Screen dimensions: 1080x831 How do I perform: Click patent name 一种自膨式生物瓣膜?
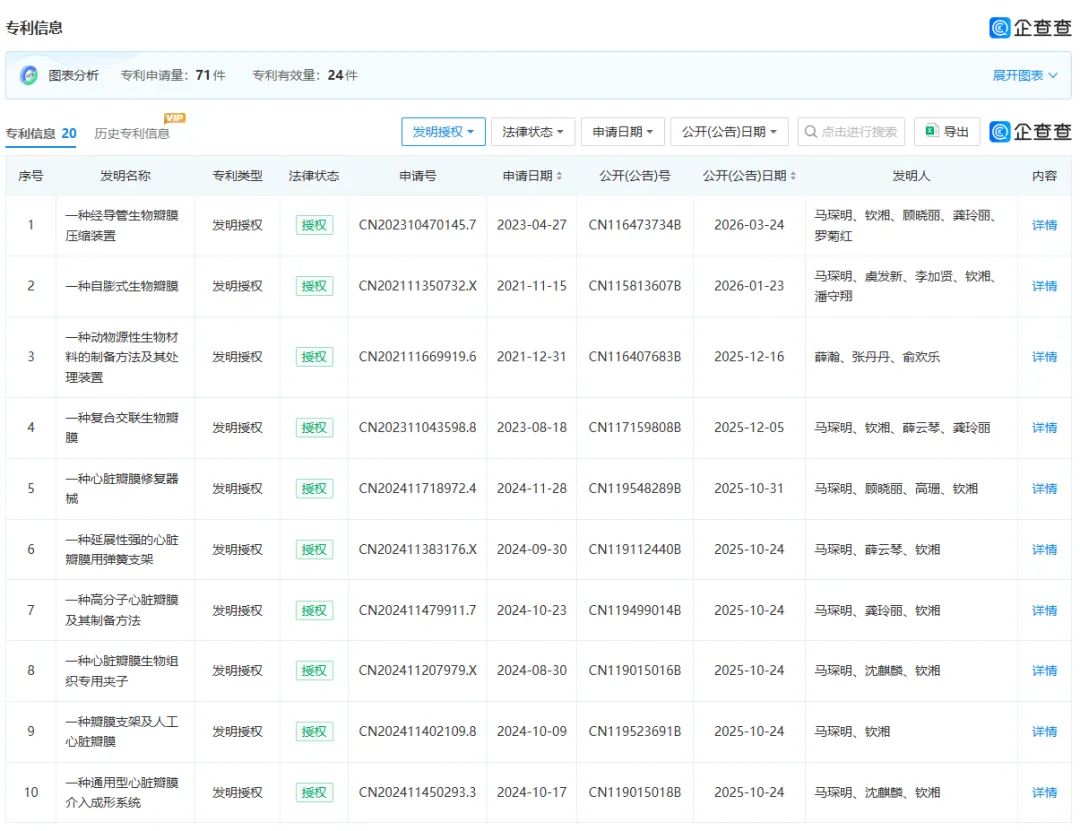point(122,286)
